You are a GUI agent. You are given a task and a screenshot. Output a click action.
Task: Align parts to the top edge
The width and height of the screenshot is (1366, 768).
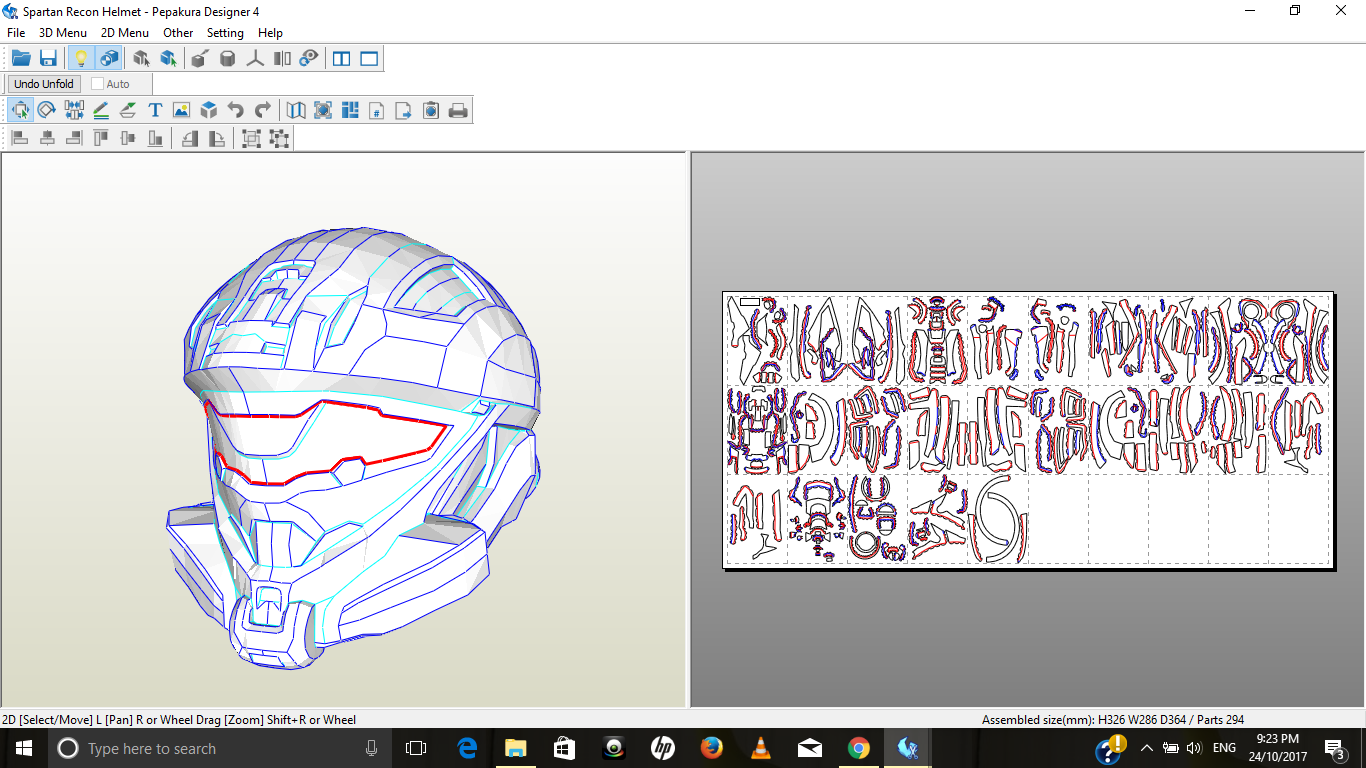coord(101,138)
